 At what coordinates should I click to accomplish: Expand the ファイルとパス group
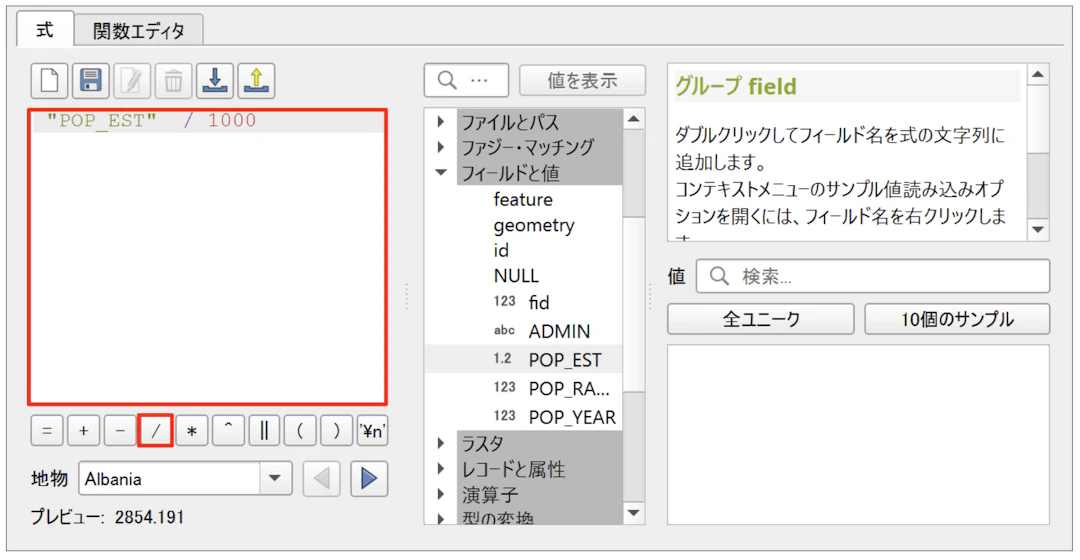(440, 122)
